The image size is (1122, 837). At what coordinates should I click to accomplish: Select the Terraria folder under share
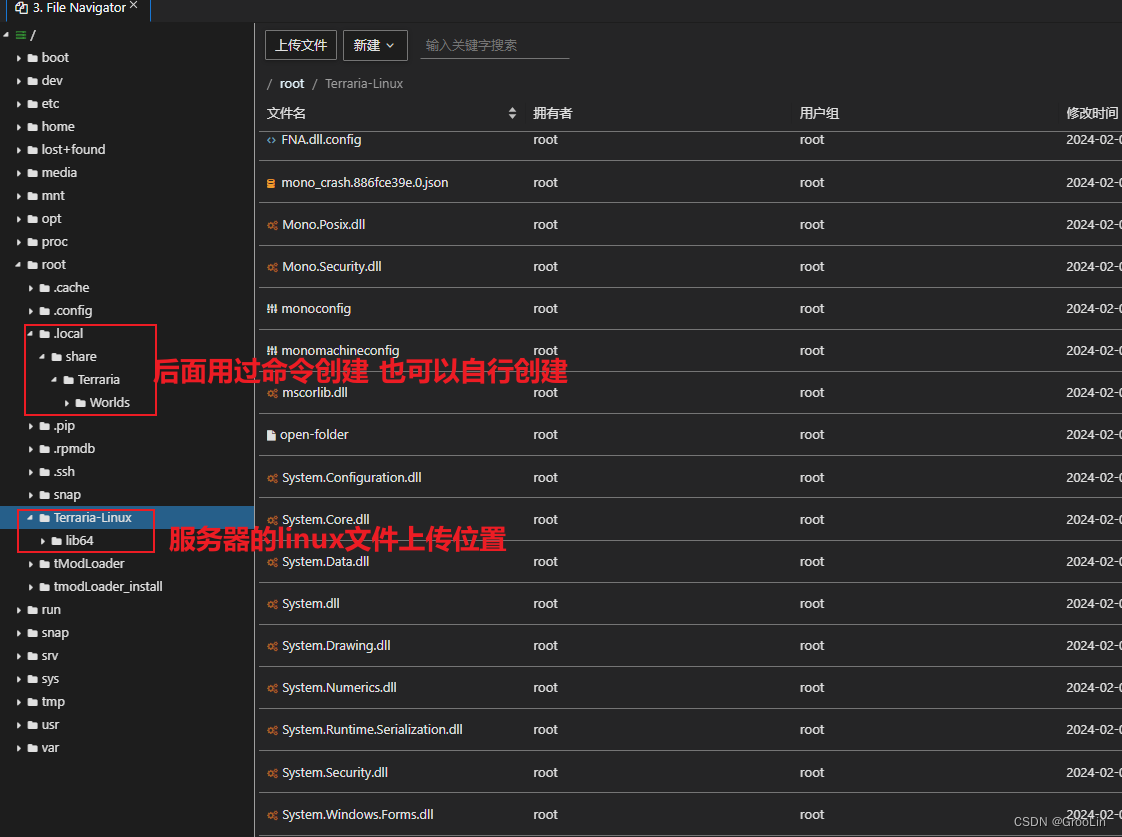pyautogui.click(x=99, y=381)
